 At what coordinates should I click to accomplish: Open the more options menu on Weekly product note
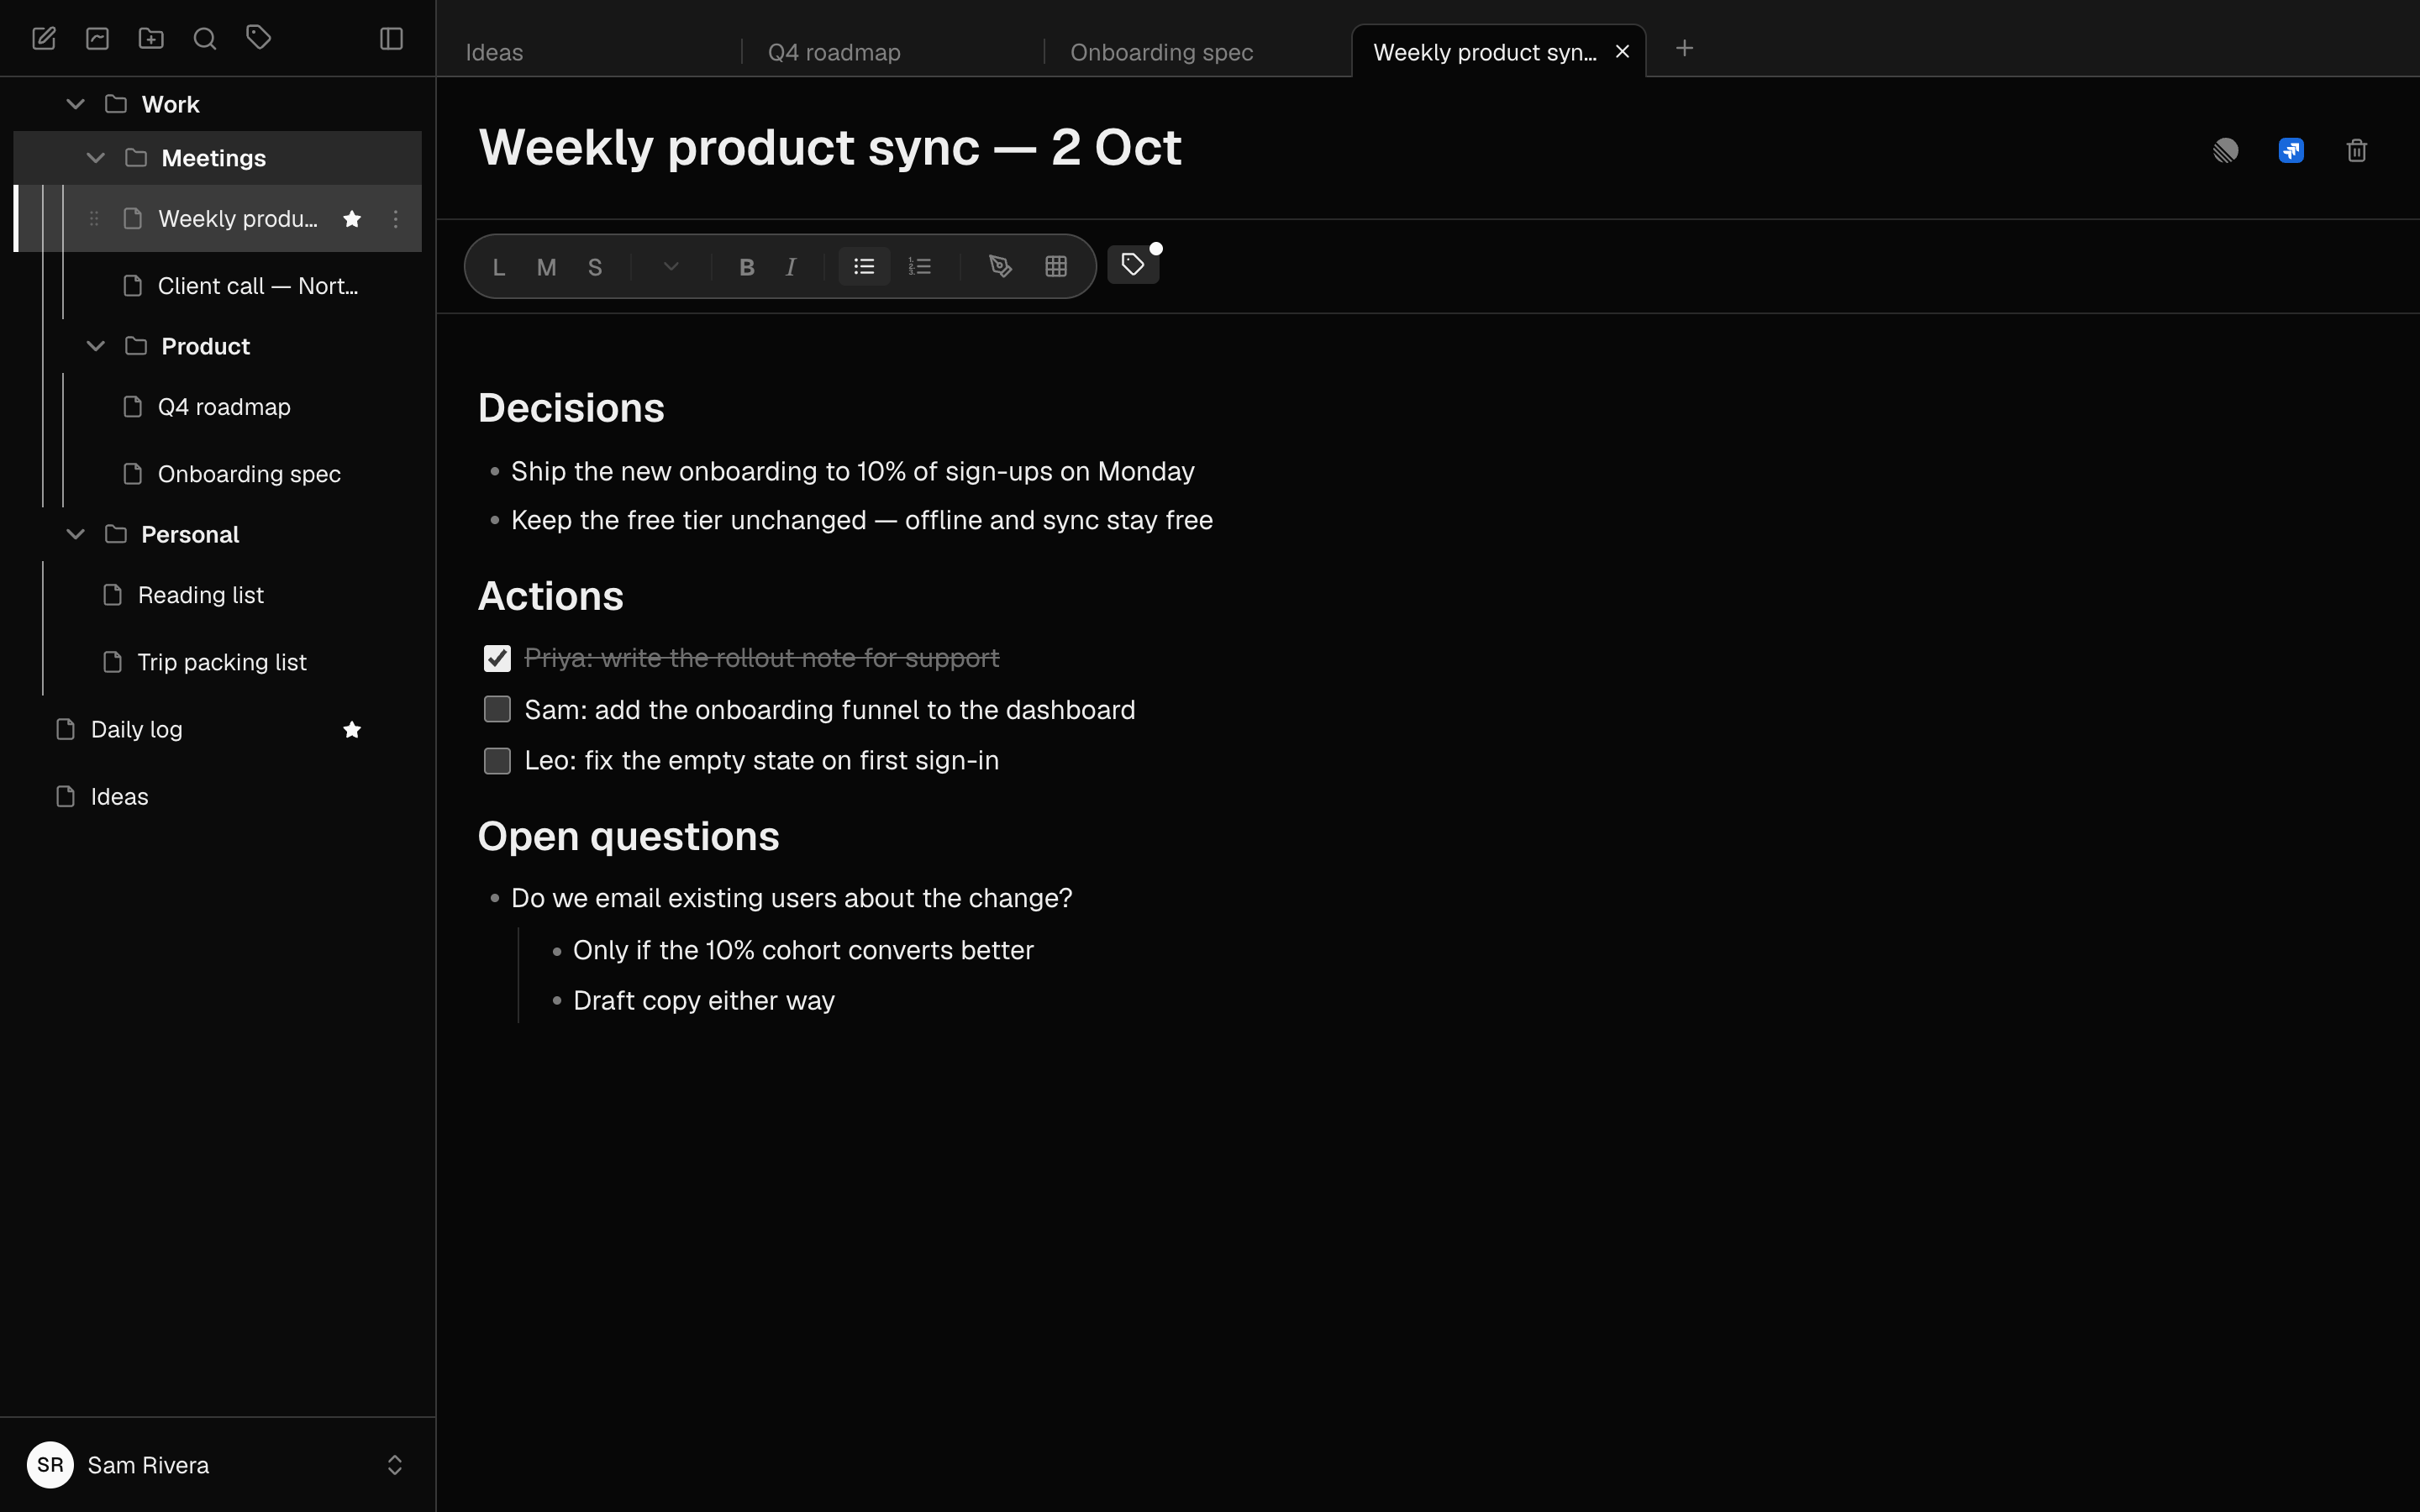click(x=396, y=219)
